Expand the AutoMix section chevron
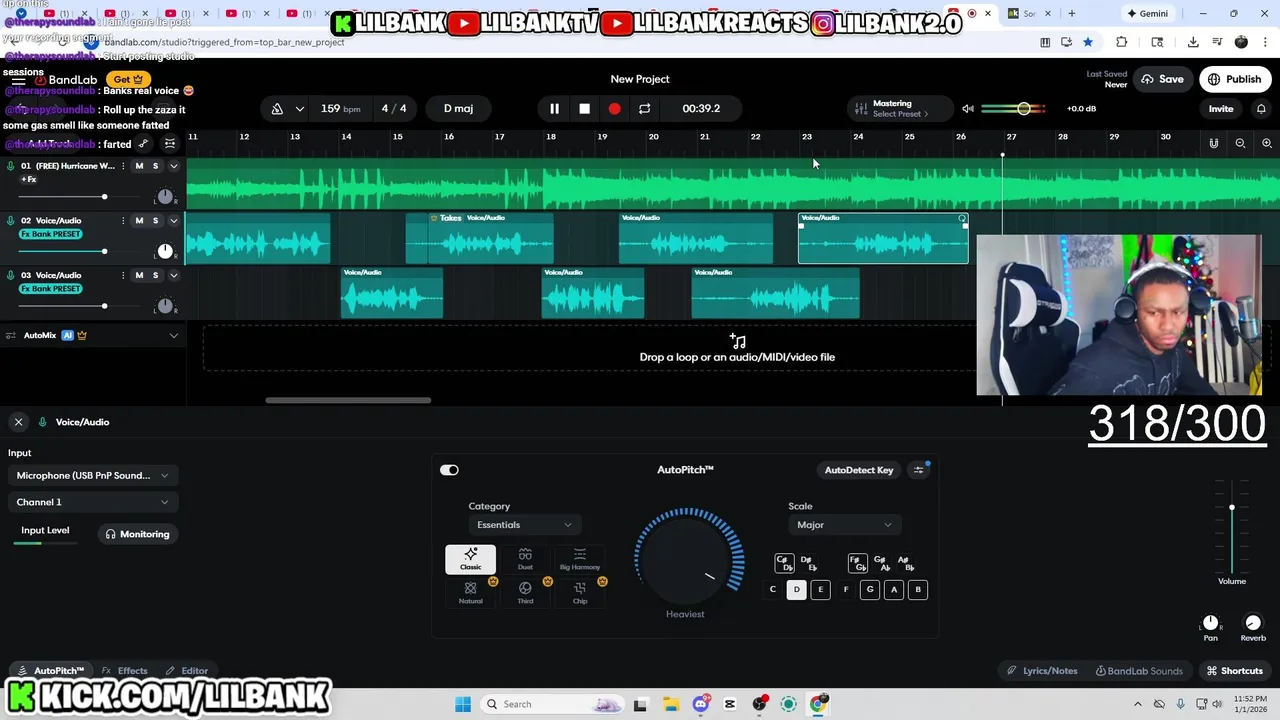This screenshot has height=720, width=1280. [x=173, y=335]
